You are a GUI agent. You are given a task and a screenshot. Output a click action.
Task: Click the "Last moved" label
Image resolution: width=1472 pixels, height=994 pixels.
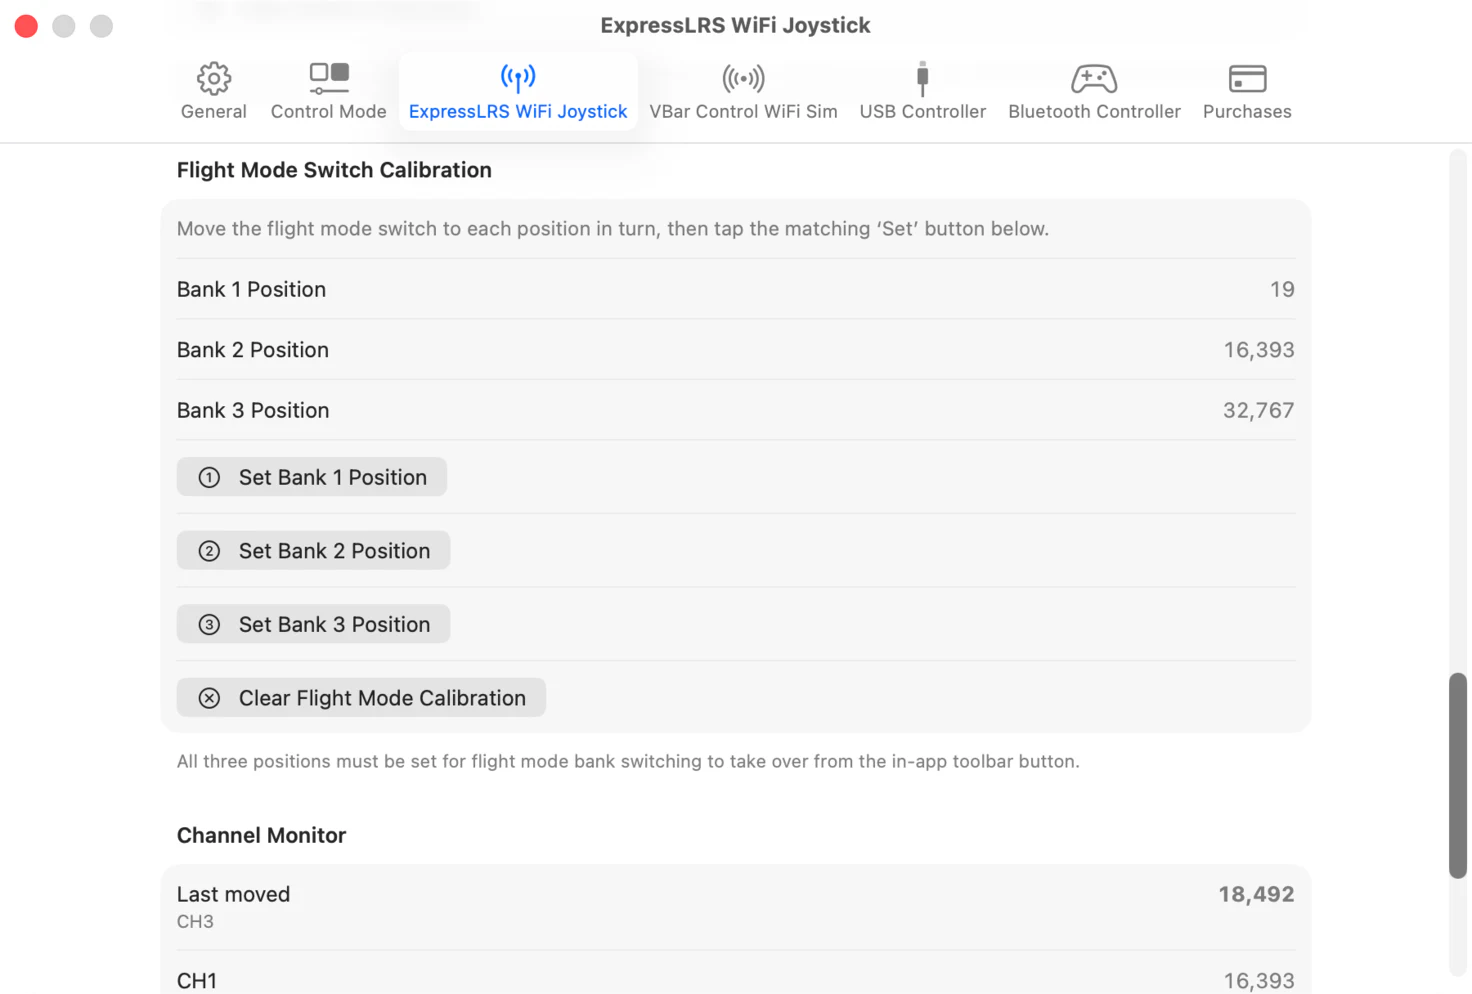(233, 894)
